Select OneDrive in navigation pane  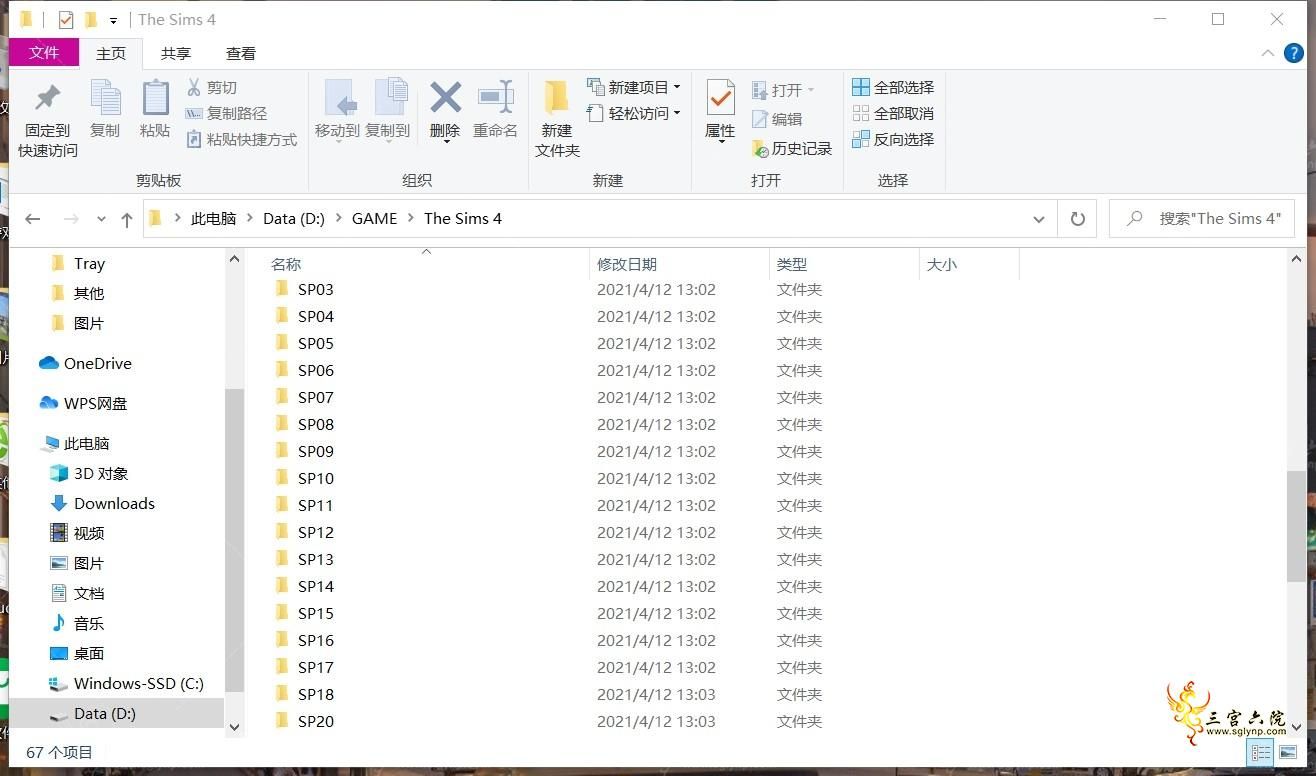point(85,363)
